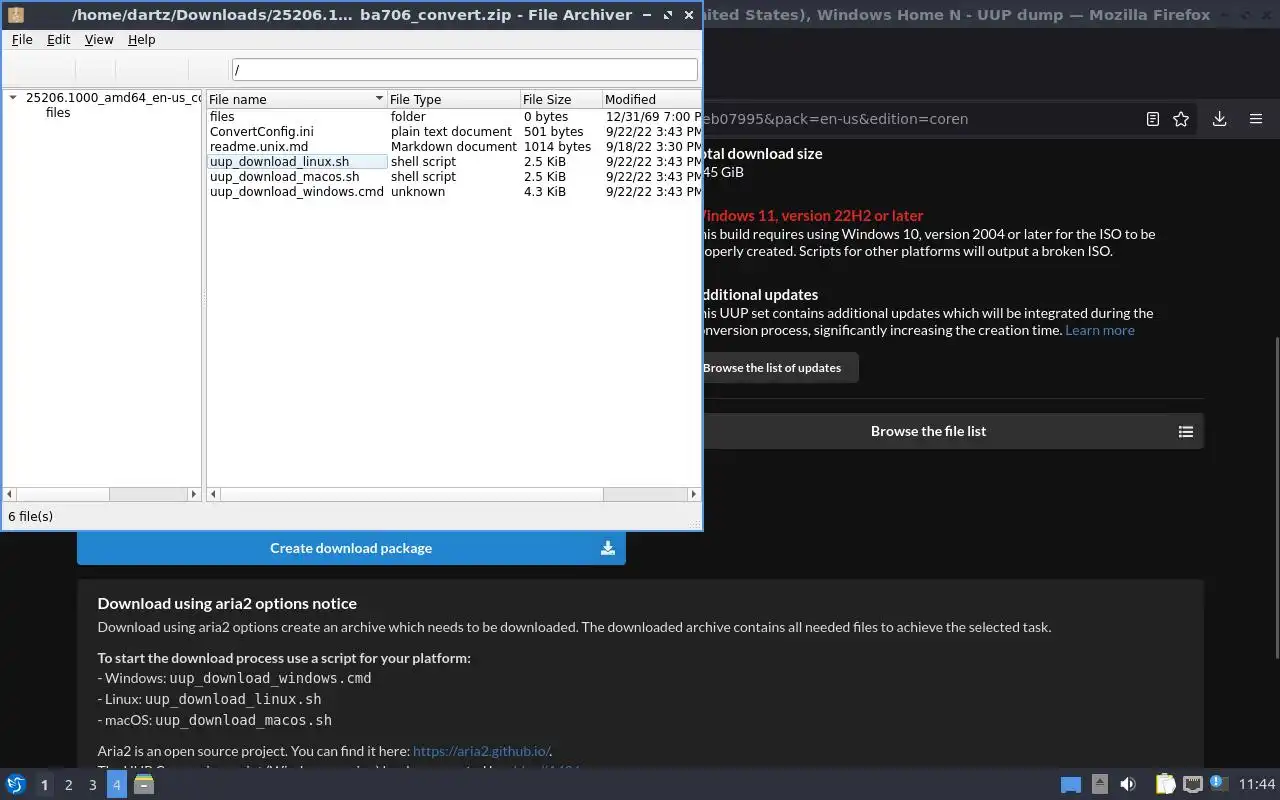Collapse the 25206.1000_amd64 archive tree node

[x=13, y=97]
